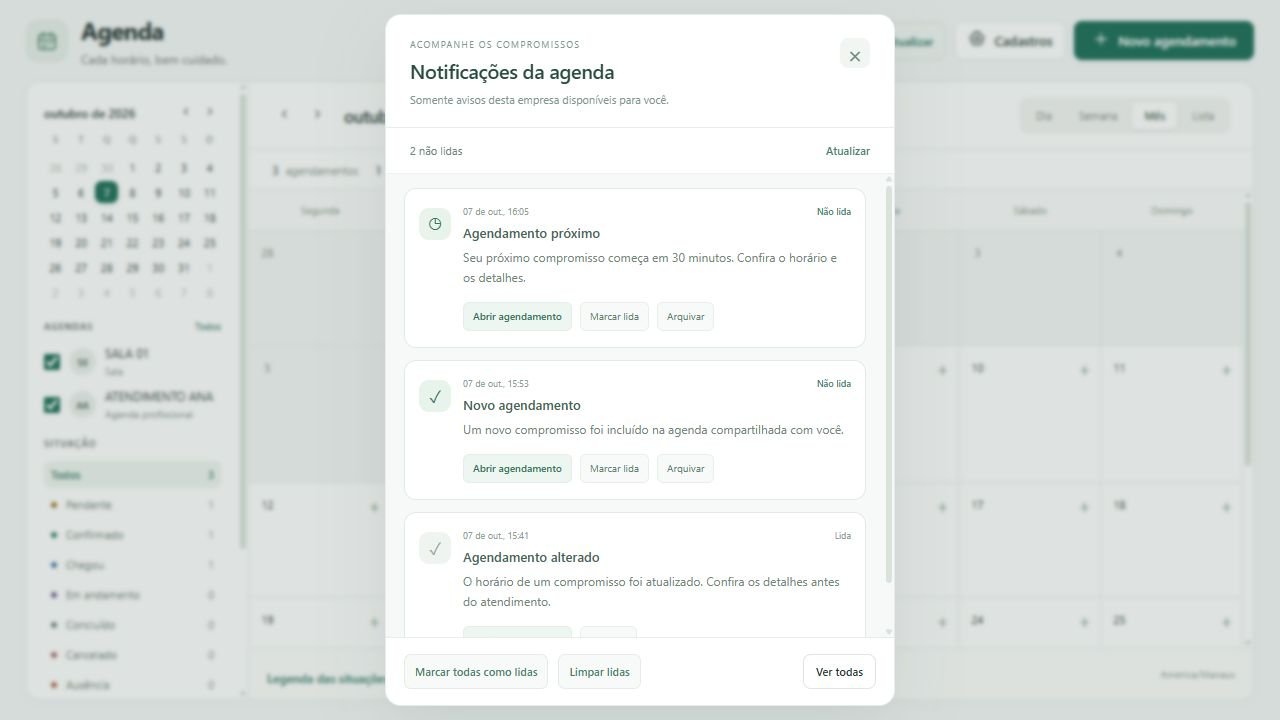1280x720 pixels.
Task: Click the notification list's down scroll arrow
Action: (x=889, y=632)
